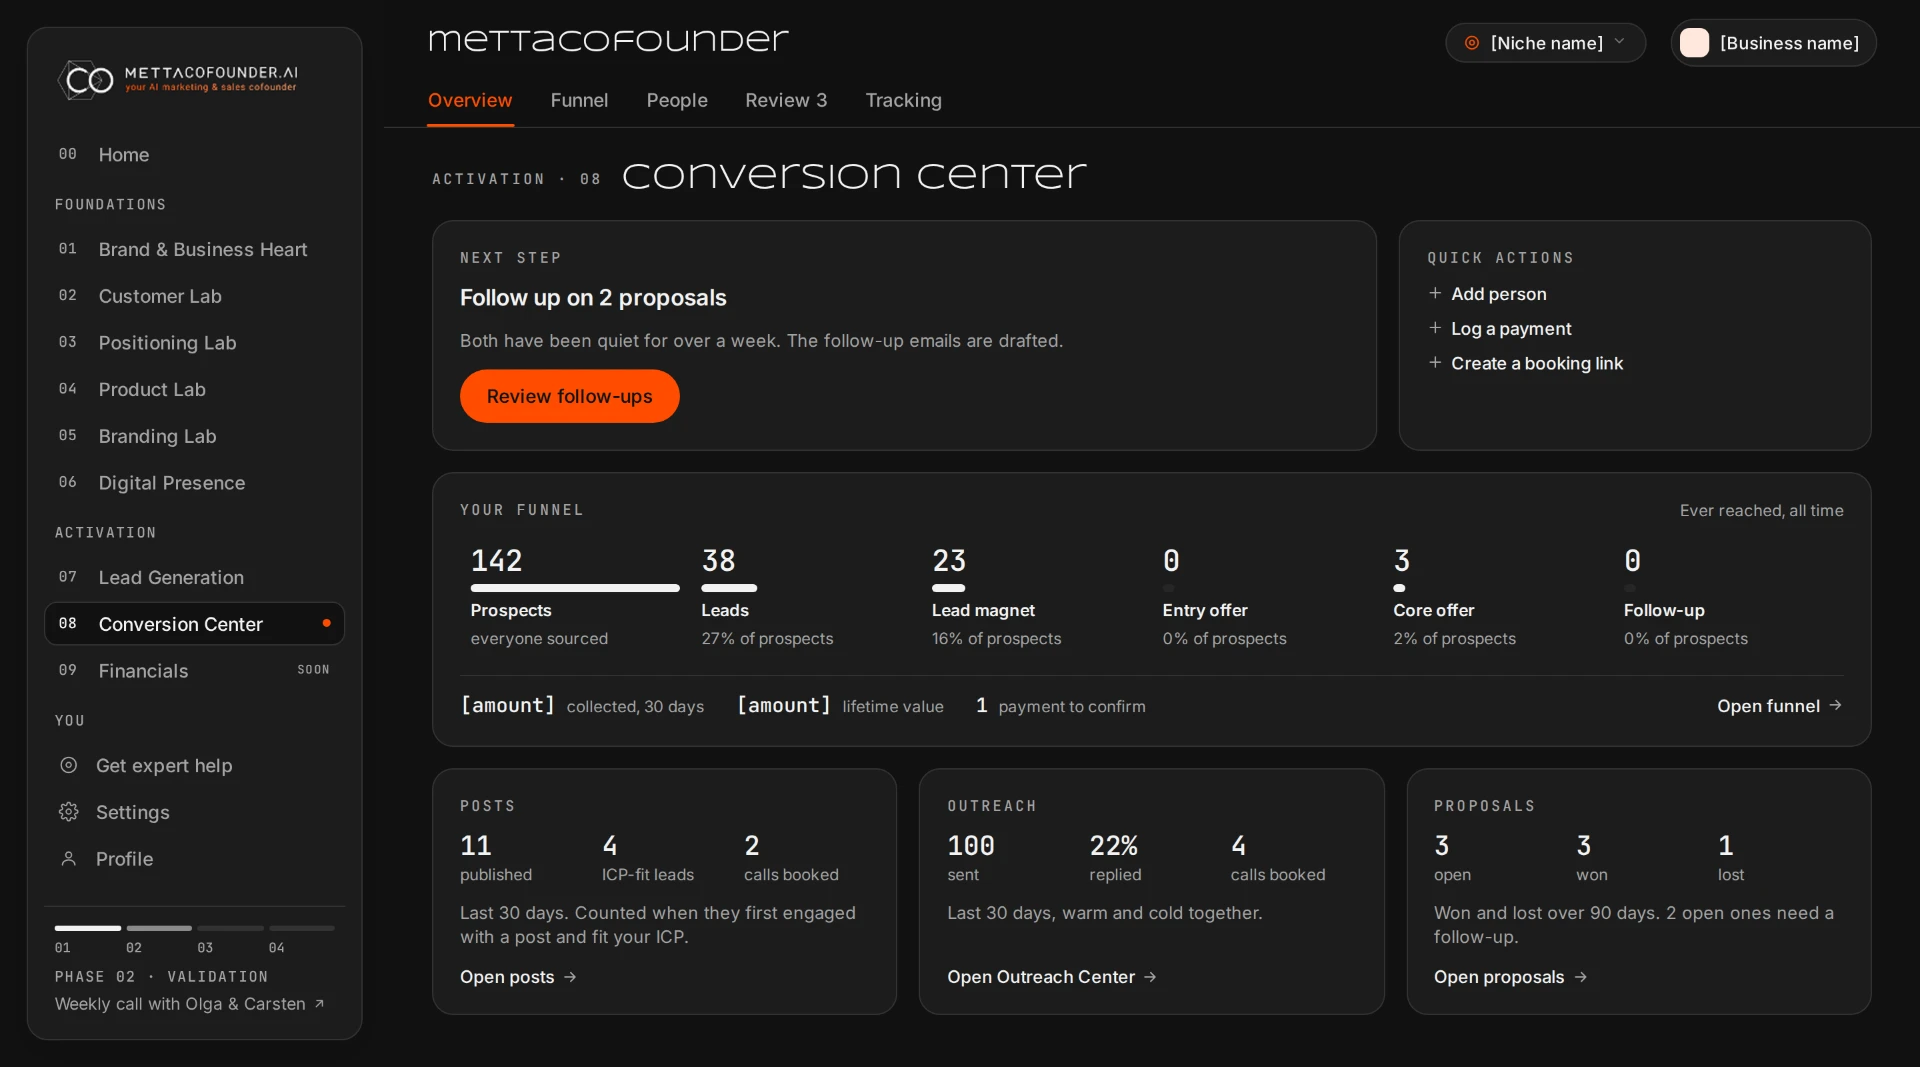Click the Profile person icon
1920x1067 pixels.
pyautogui.click(x=68, y=859)
